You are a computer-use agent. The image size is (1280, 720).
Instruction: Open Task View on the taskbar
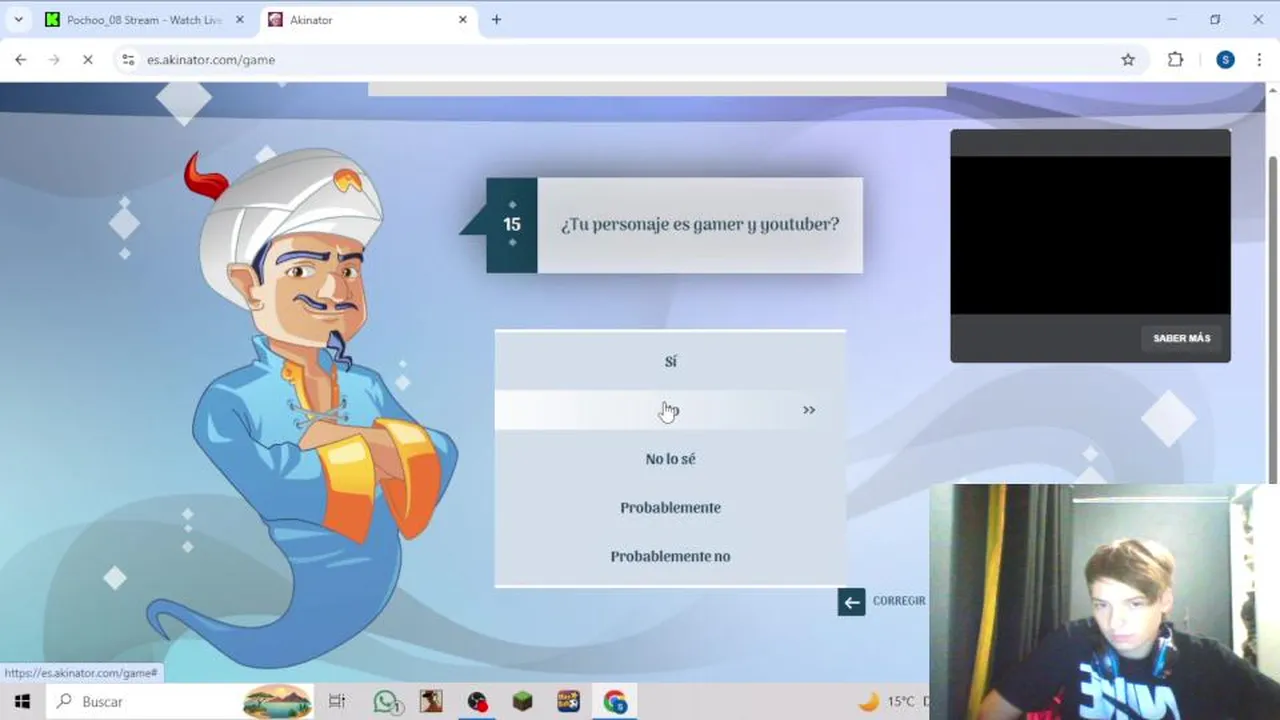pyautogui.click(x=337, y=702)
